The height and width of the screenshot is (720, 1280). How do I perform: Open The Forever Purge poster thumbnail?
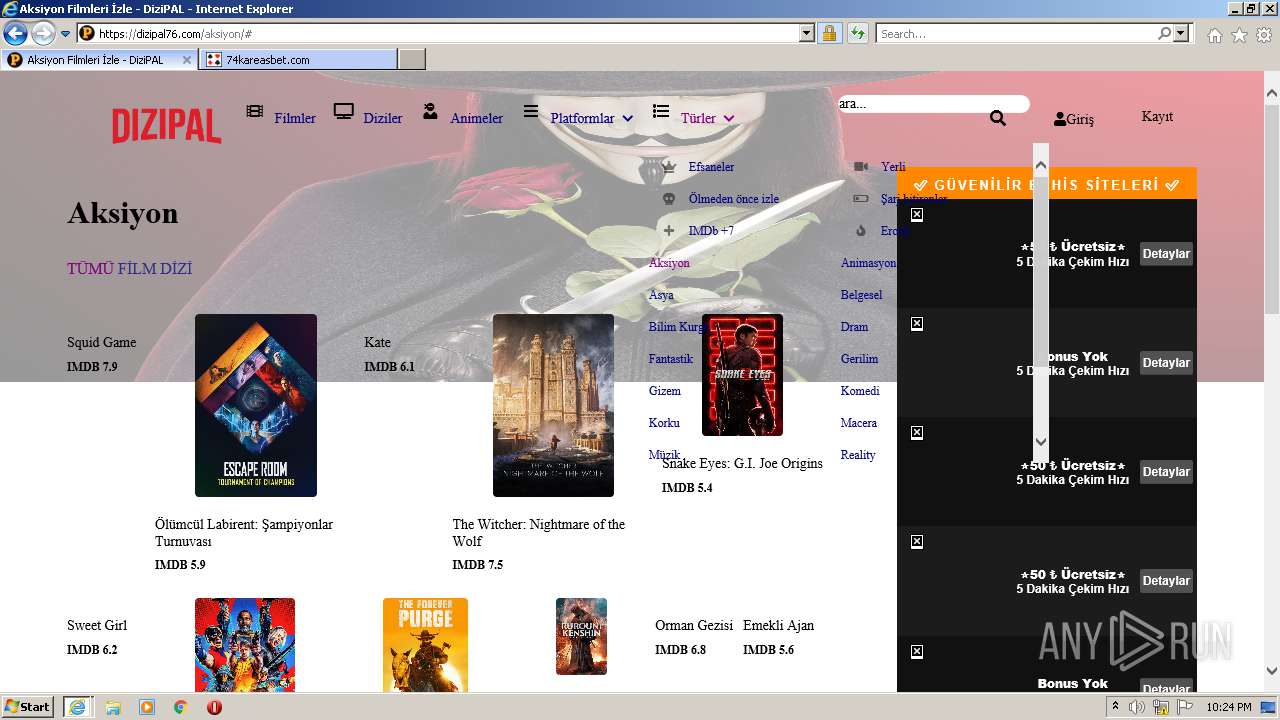(x=425, y=645)
